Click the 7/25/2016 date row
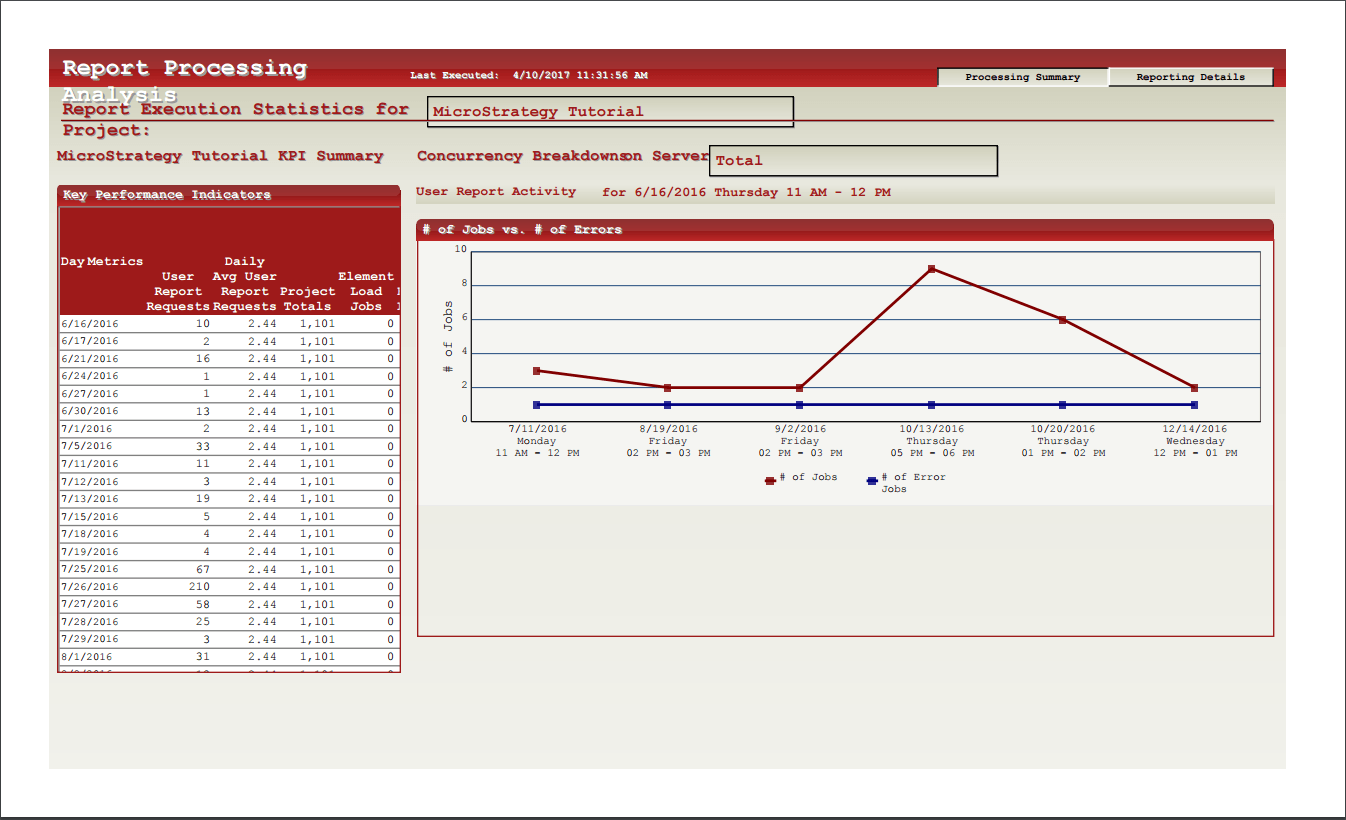Image resolution: width=1346 pixels, height=820 pixels. pos(90,569)
